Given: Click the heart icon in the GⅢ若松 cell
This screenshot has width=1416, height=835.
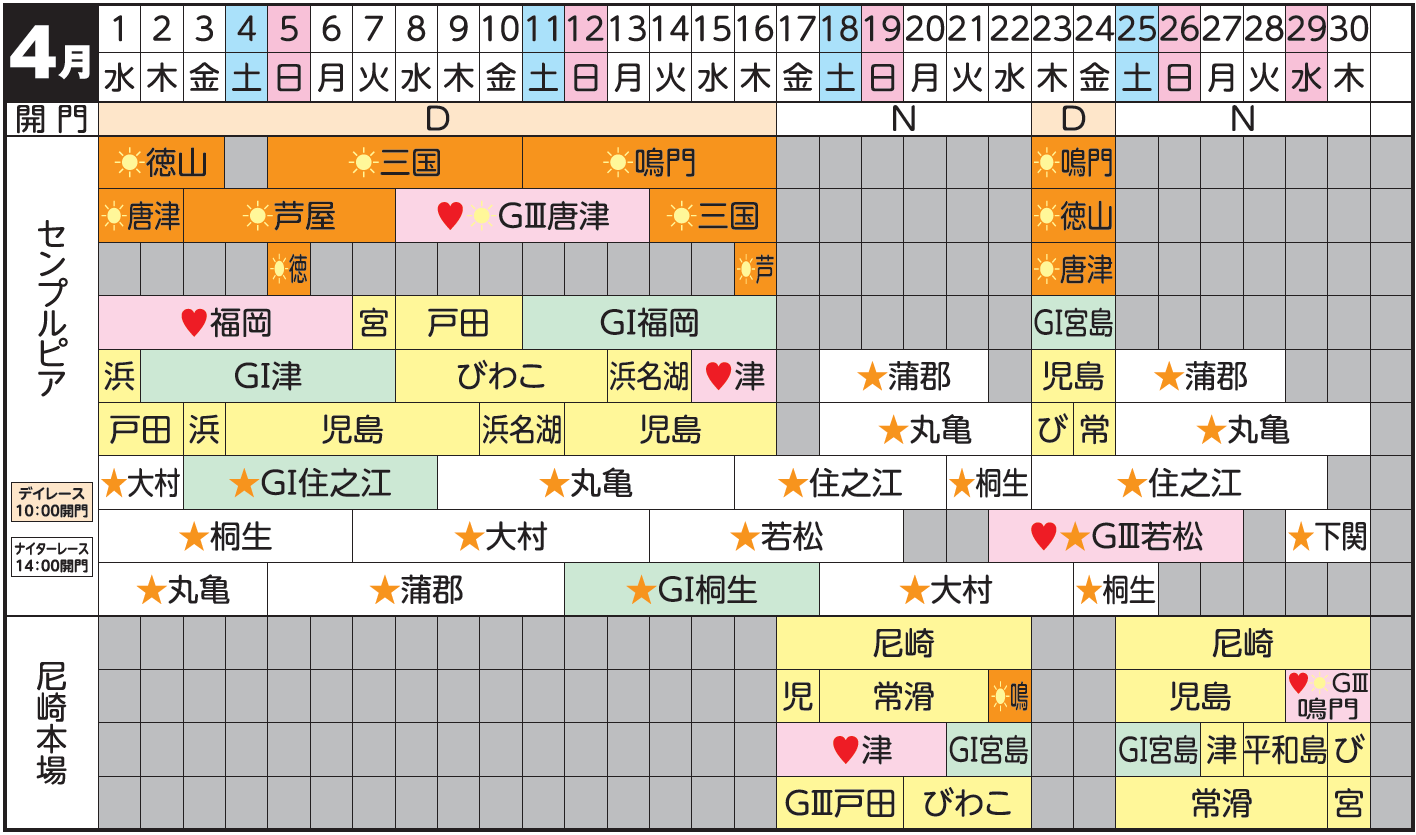Looking at the screenshot, I should (1043, 538).
